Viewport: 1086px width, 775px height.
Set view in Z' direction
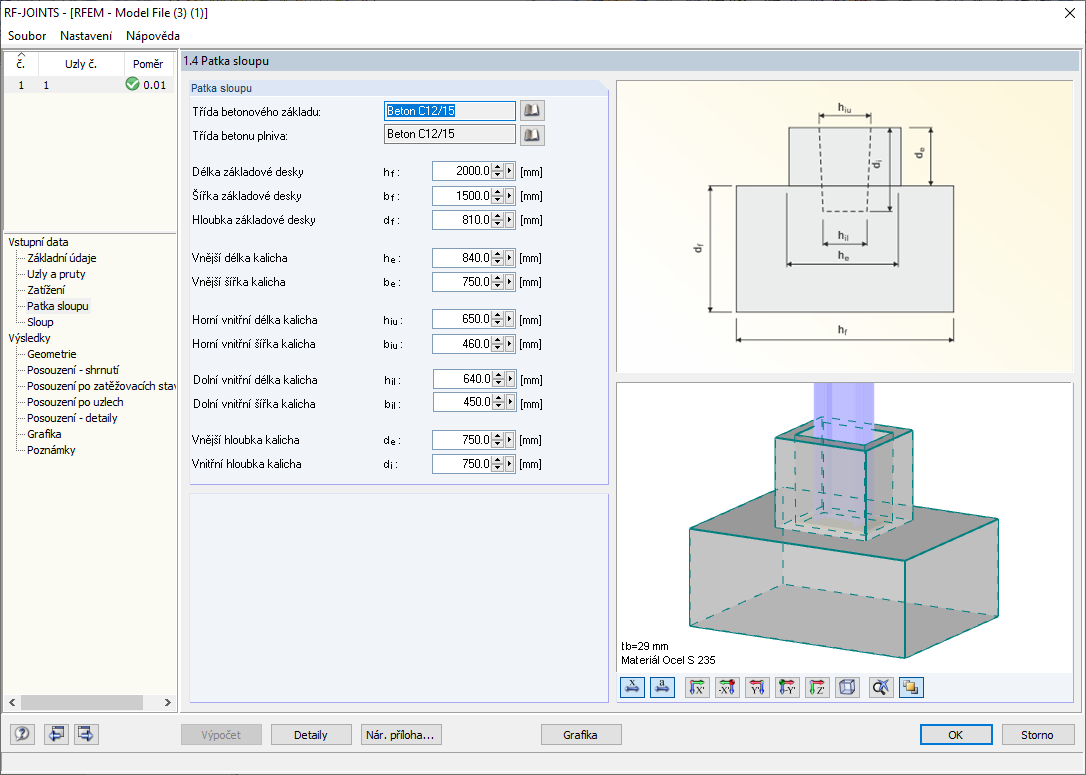coord(817,688)
